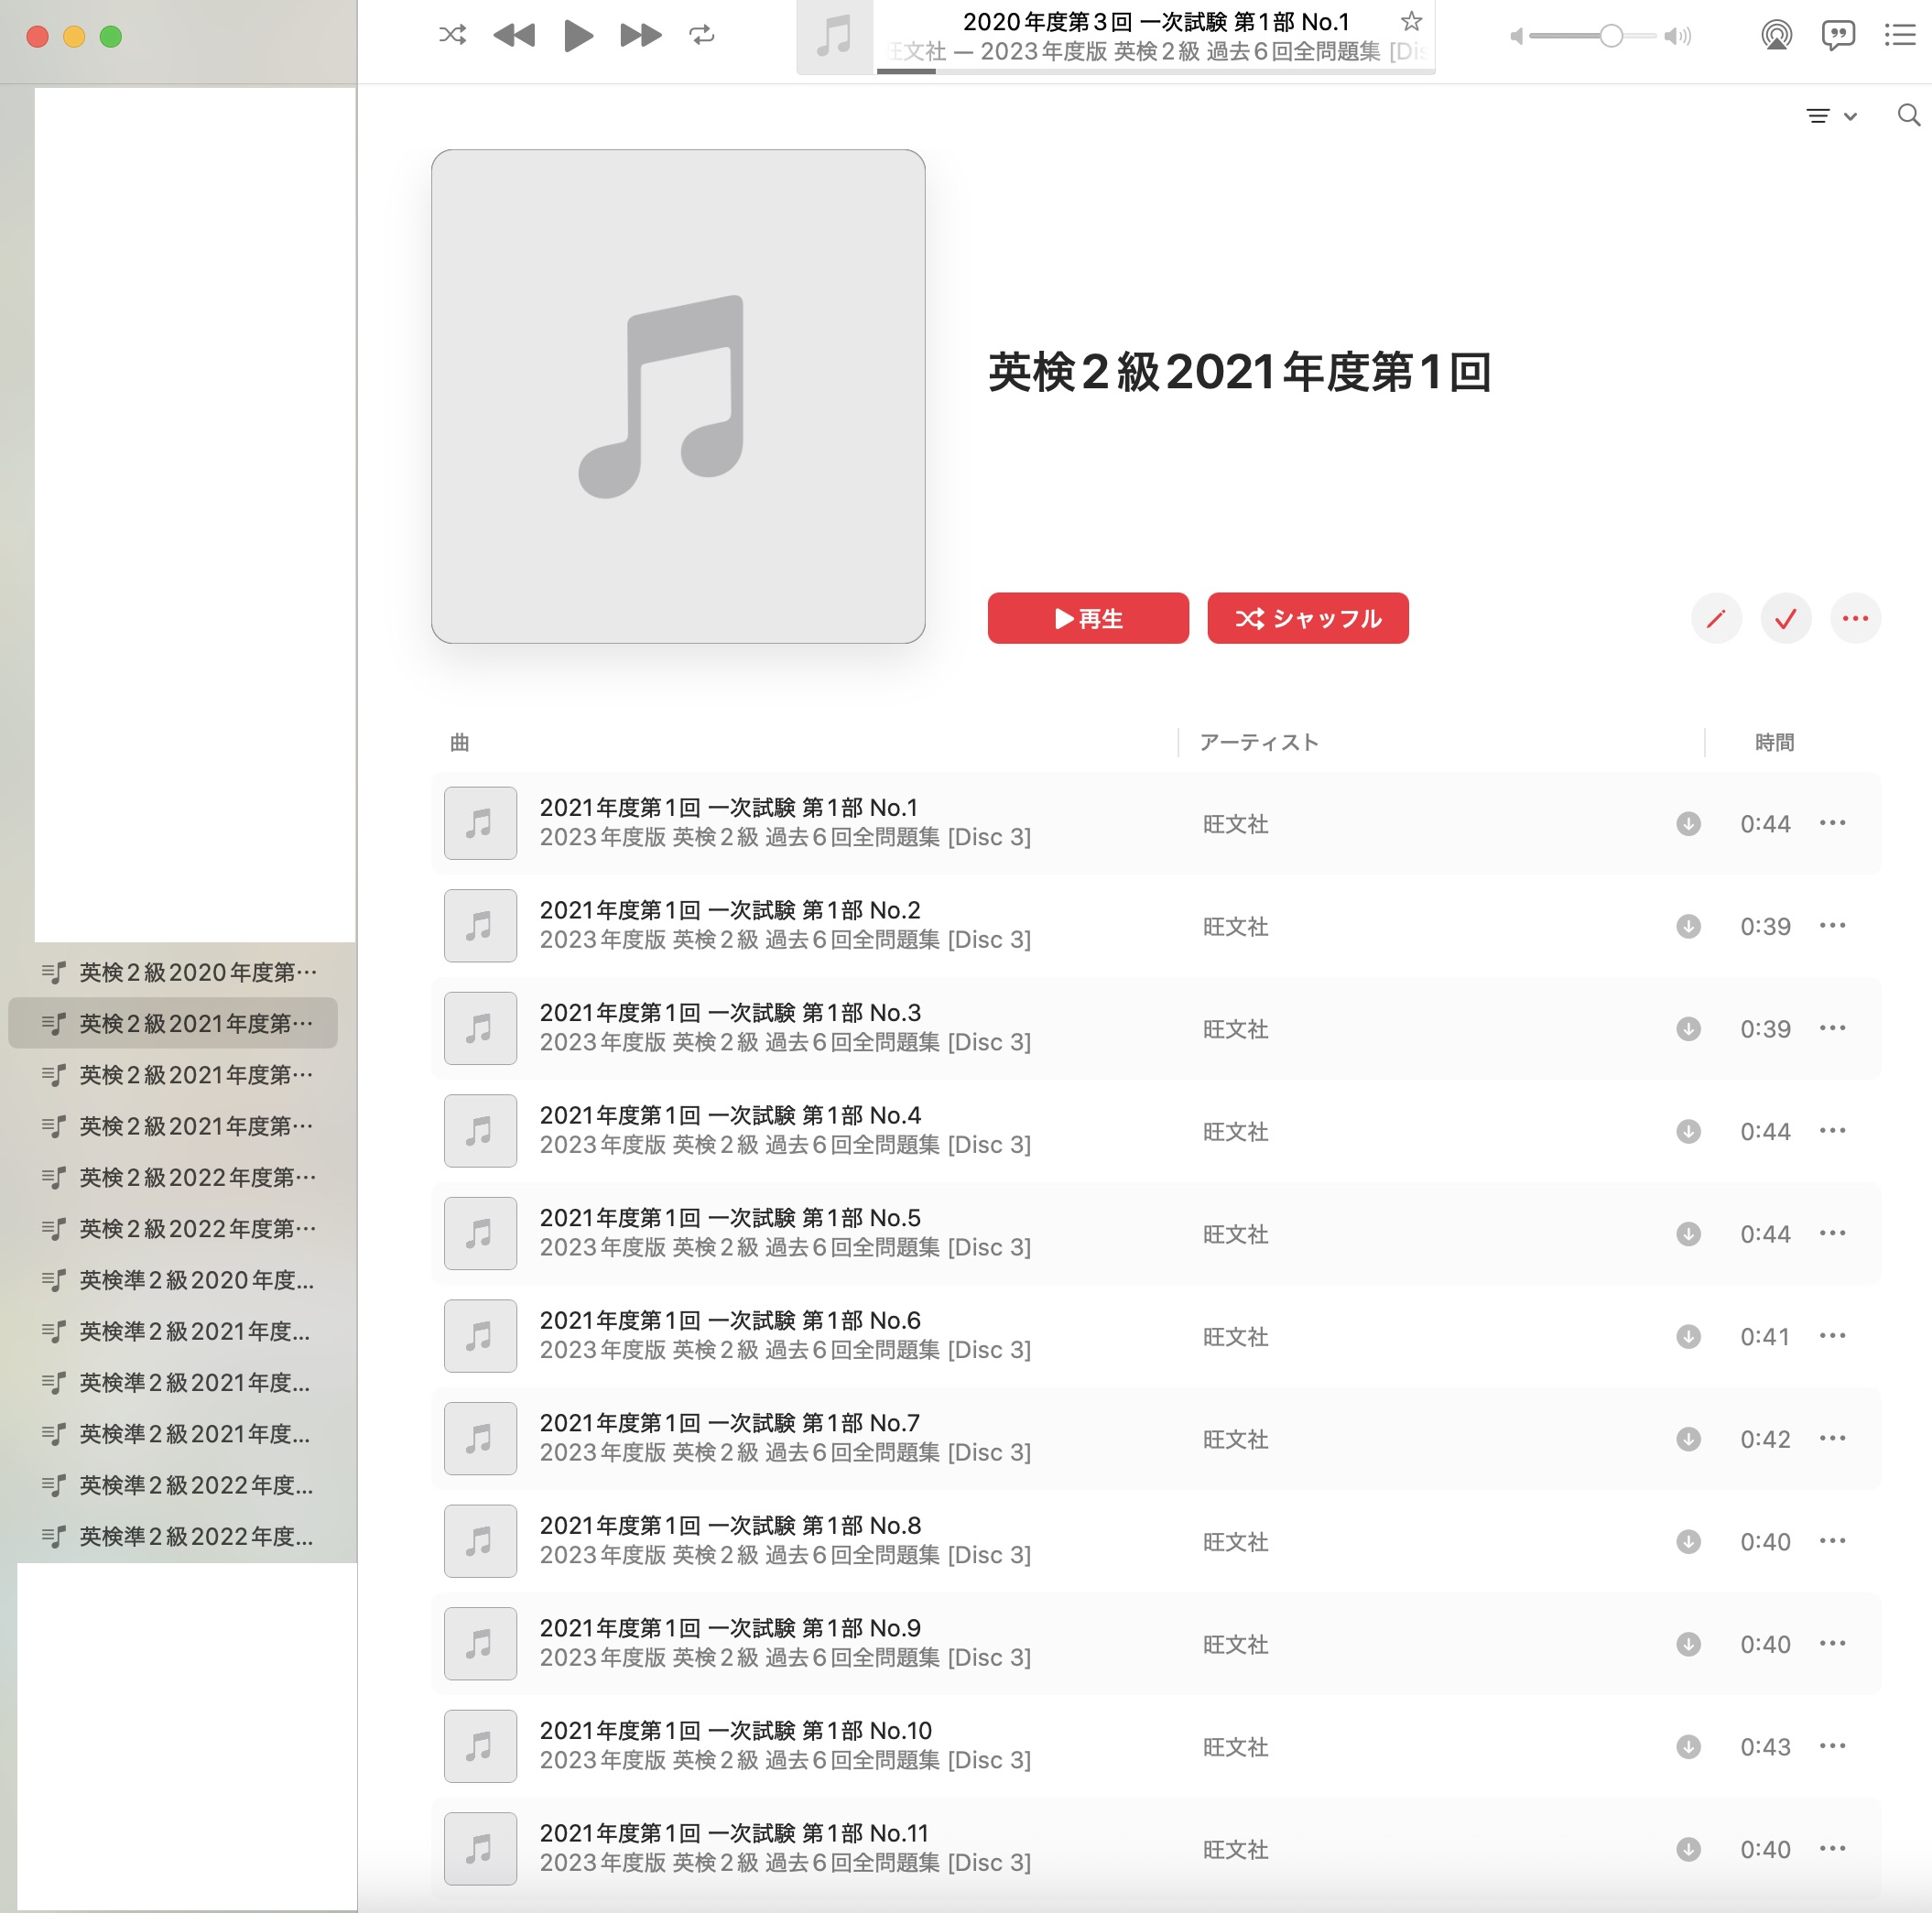Download the No.3 track
Viewport: 1932px width, 1913px height.
click(x=1688, y=1028)
